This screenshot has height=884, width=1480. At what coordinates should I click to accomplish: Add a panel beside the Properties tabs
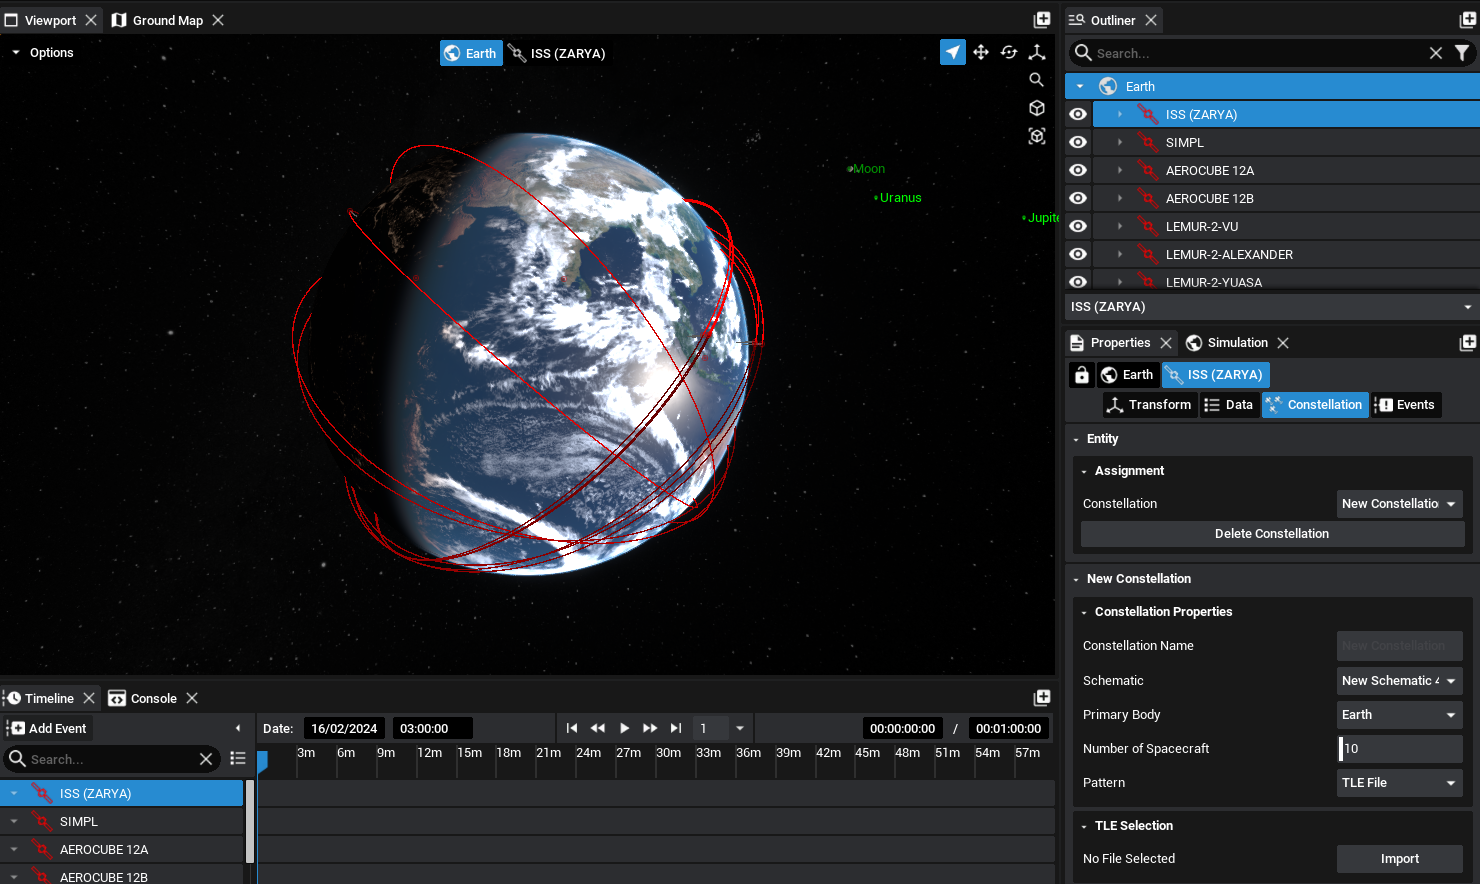[1468, 343]
